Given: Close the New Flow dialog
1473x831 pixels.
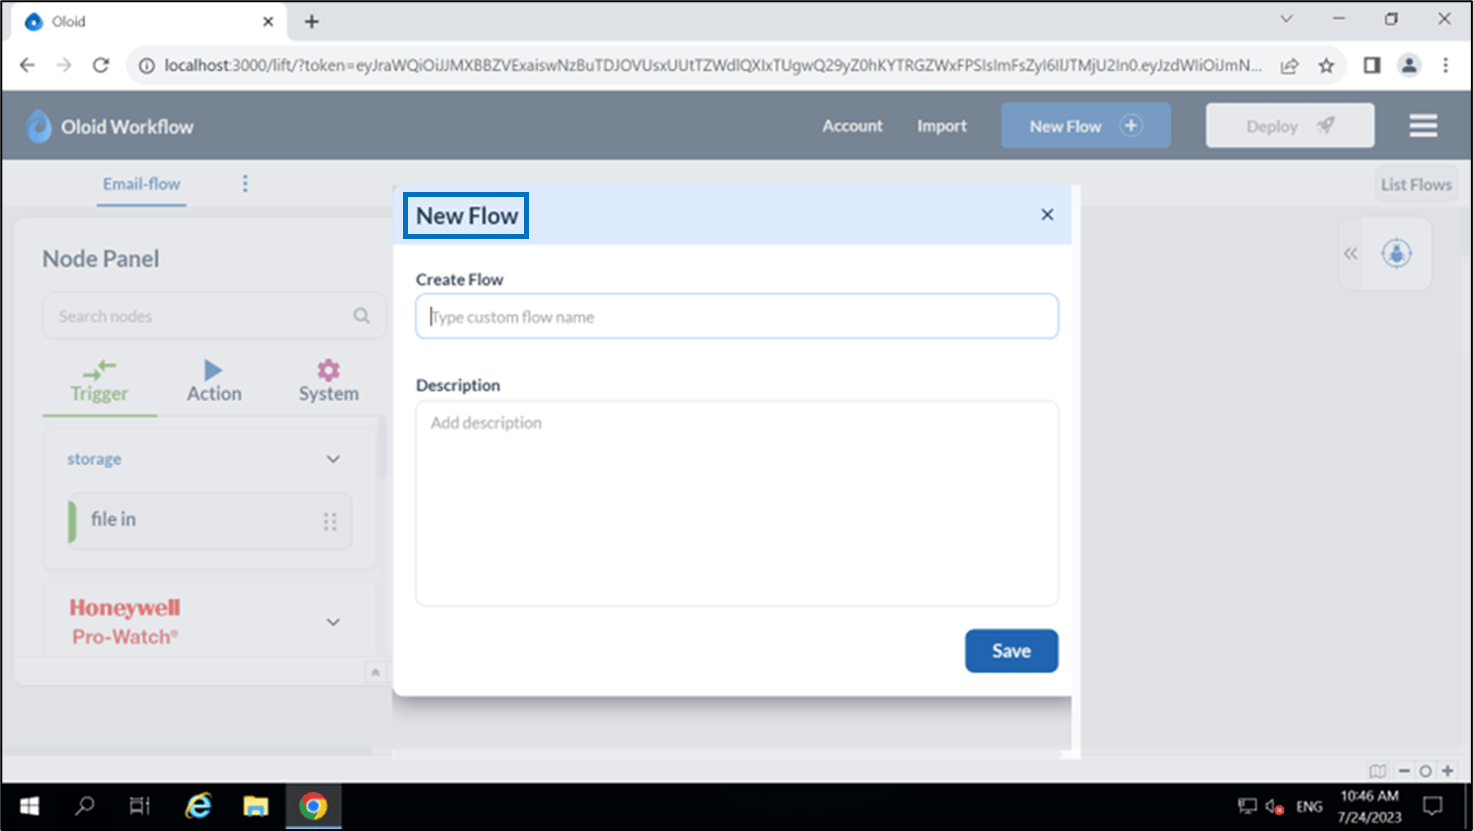Looking at the screenshot, I should 1047,215.
